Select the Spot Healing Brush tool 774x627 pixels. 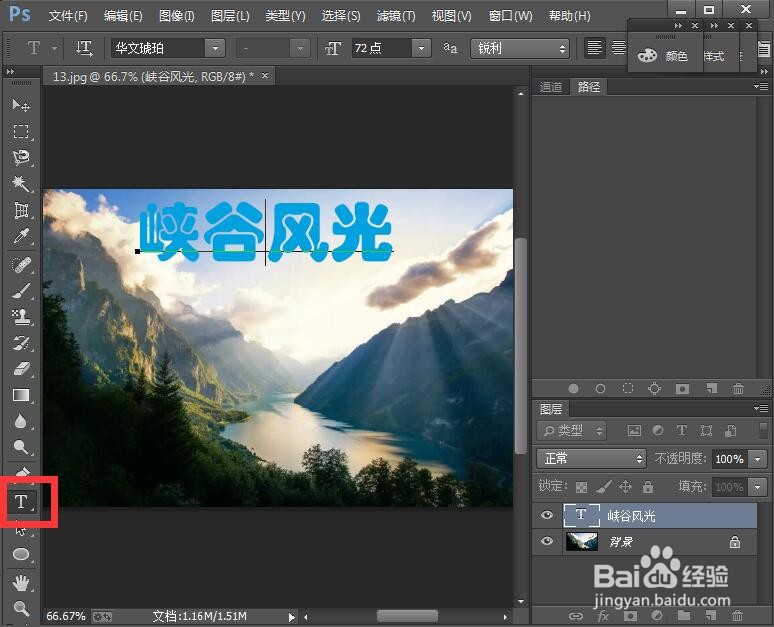(21, 265)
